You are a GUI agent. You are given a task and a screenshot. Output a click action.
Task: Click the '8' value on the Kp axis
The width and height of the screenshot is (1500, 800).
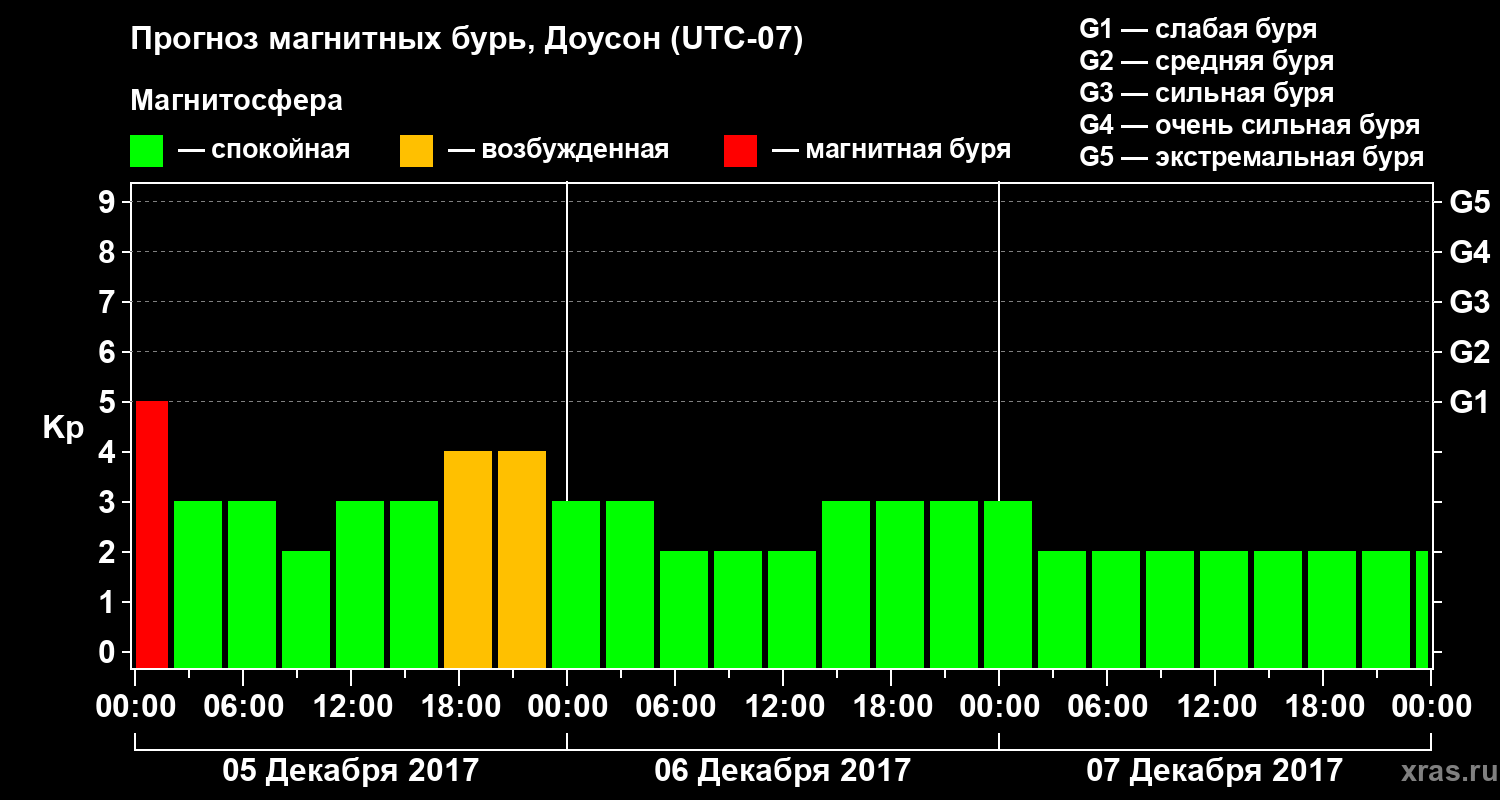pyautogui.click(x=109, y=252)
